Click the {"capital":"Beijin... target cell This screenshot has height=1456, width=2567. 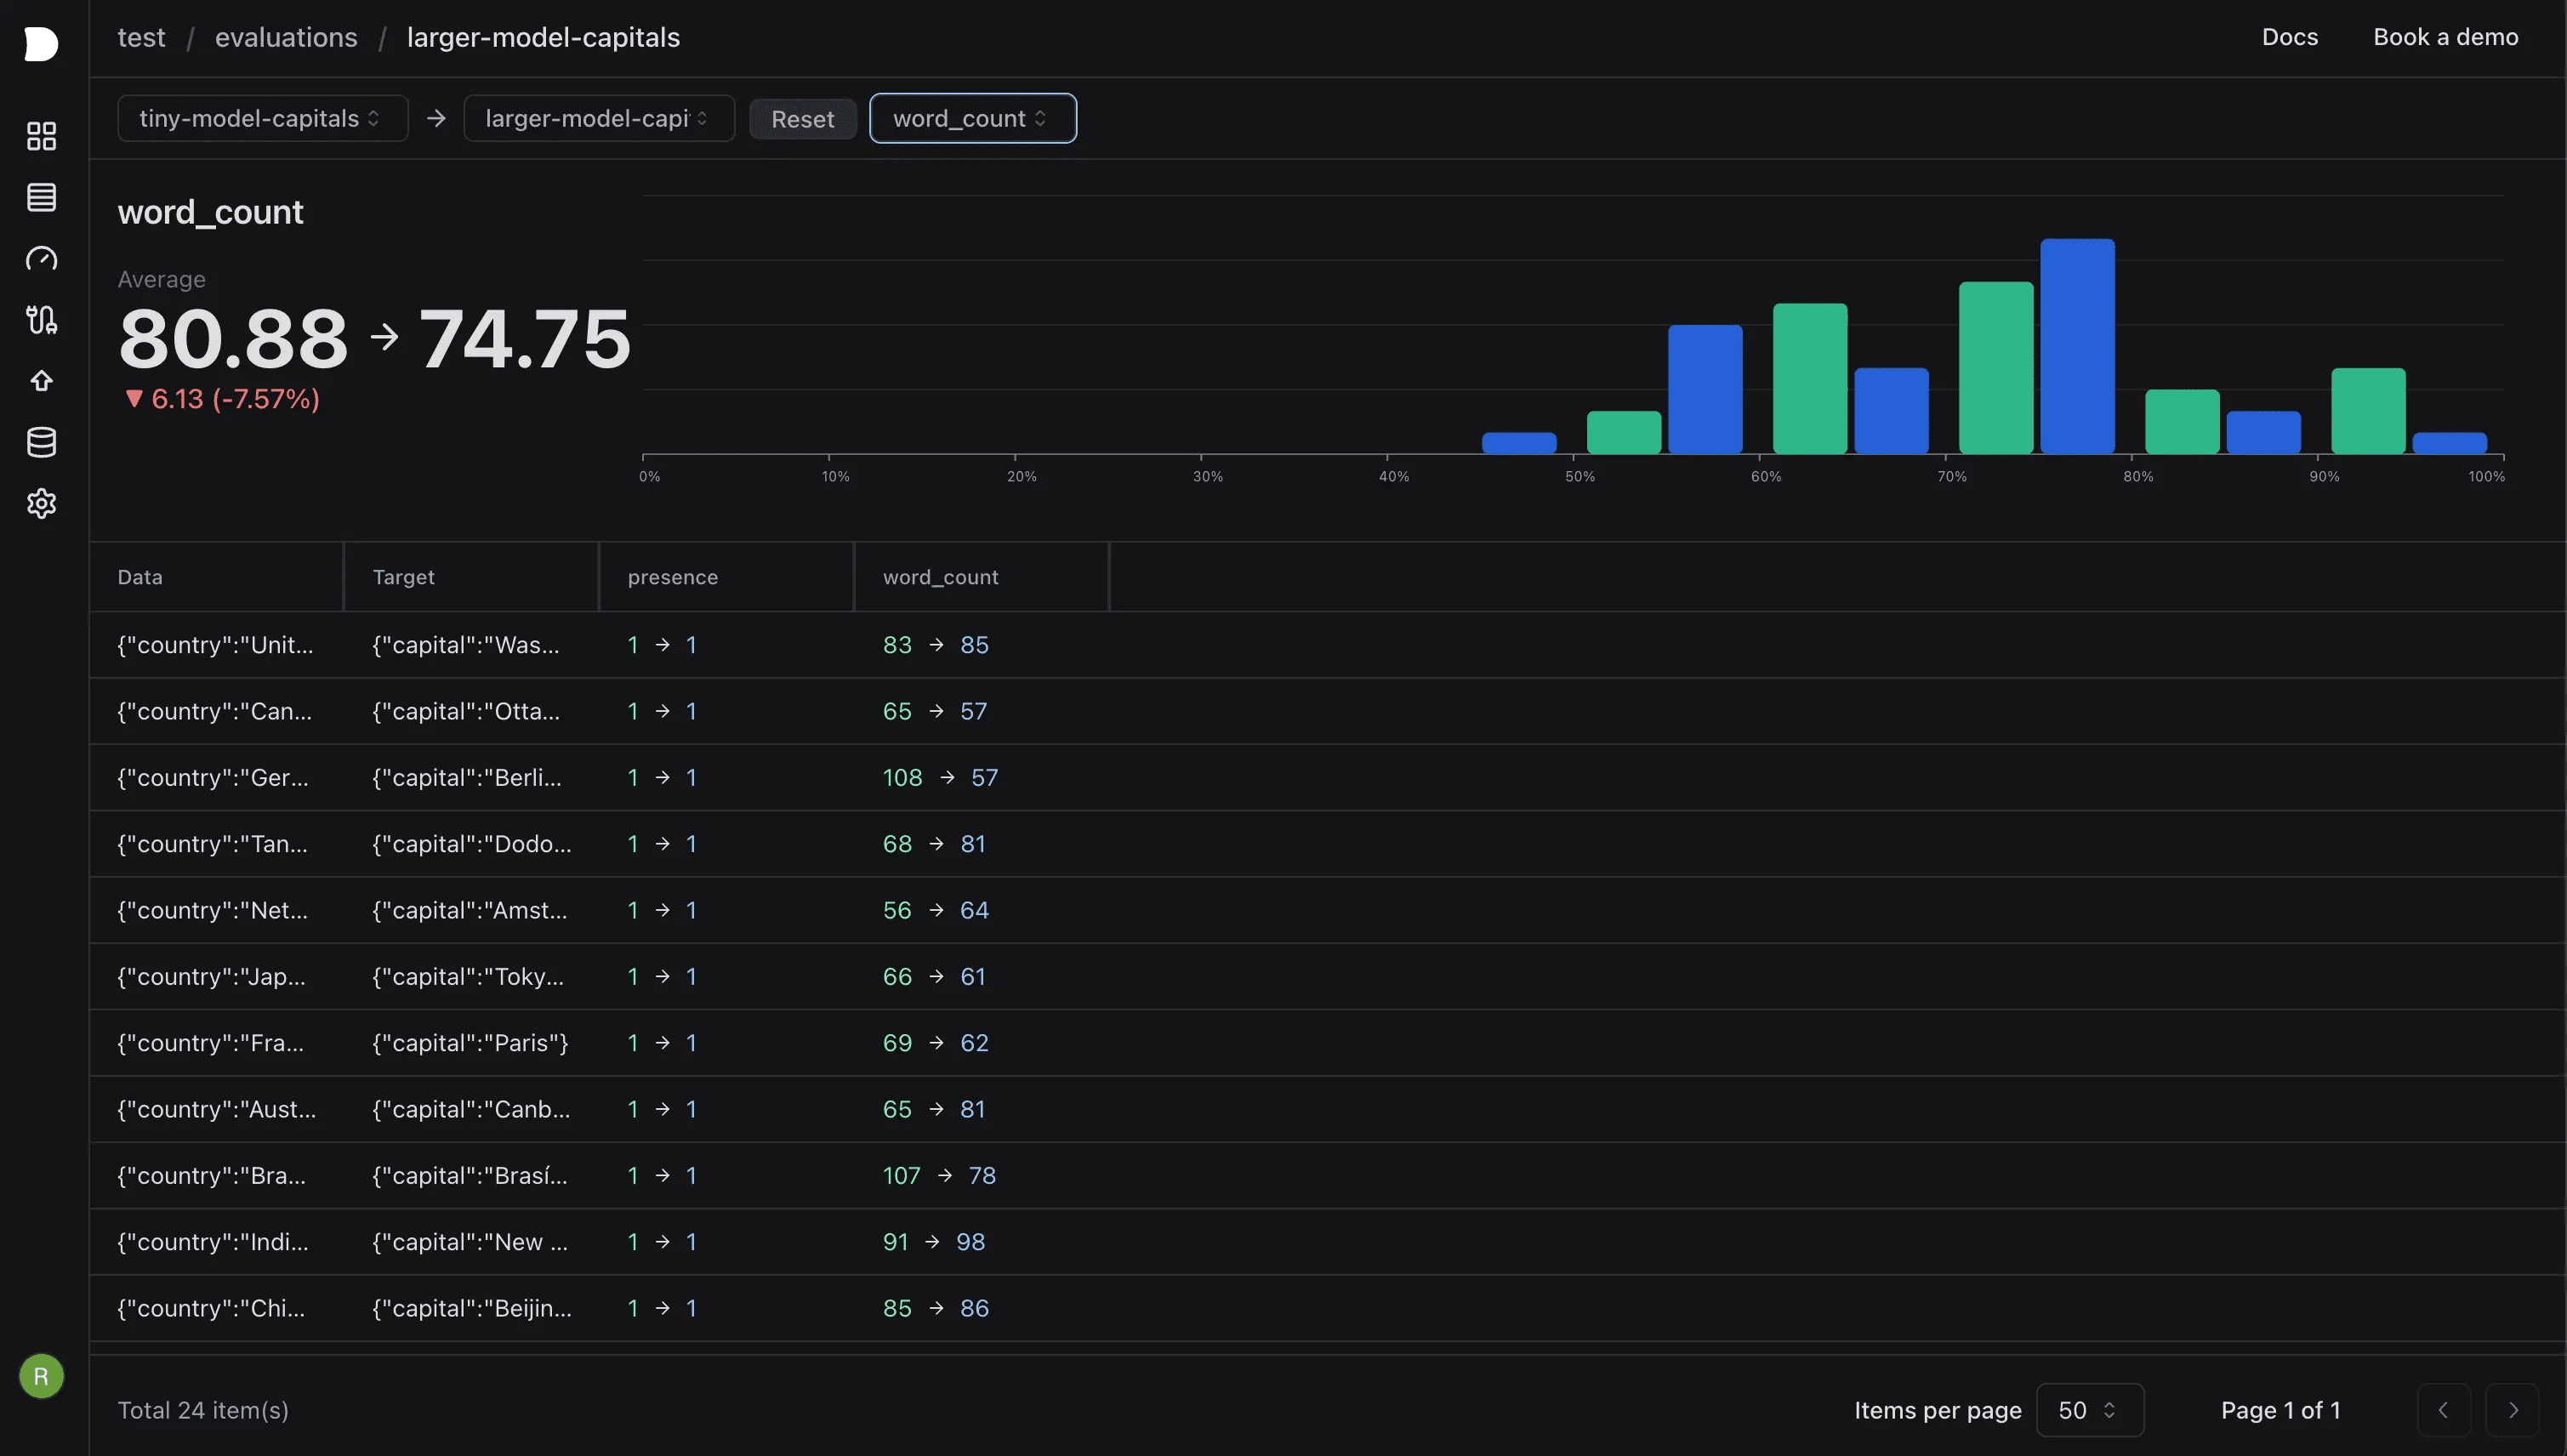click(x=472, y=1308)
